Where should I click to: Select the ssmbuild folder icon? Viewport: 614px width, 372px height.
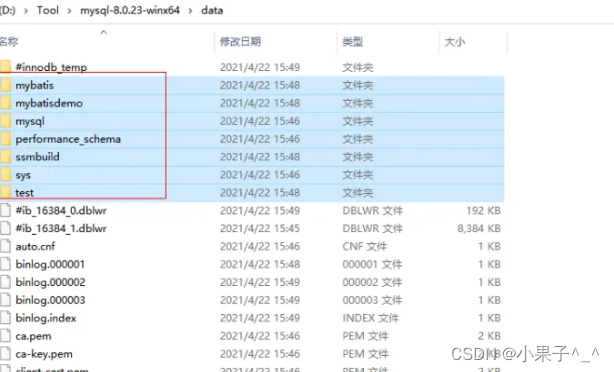click(x=5, y=157)
